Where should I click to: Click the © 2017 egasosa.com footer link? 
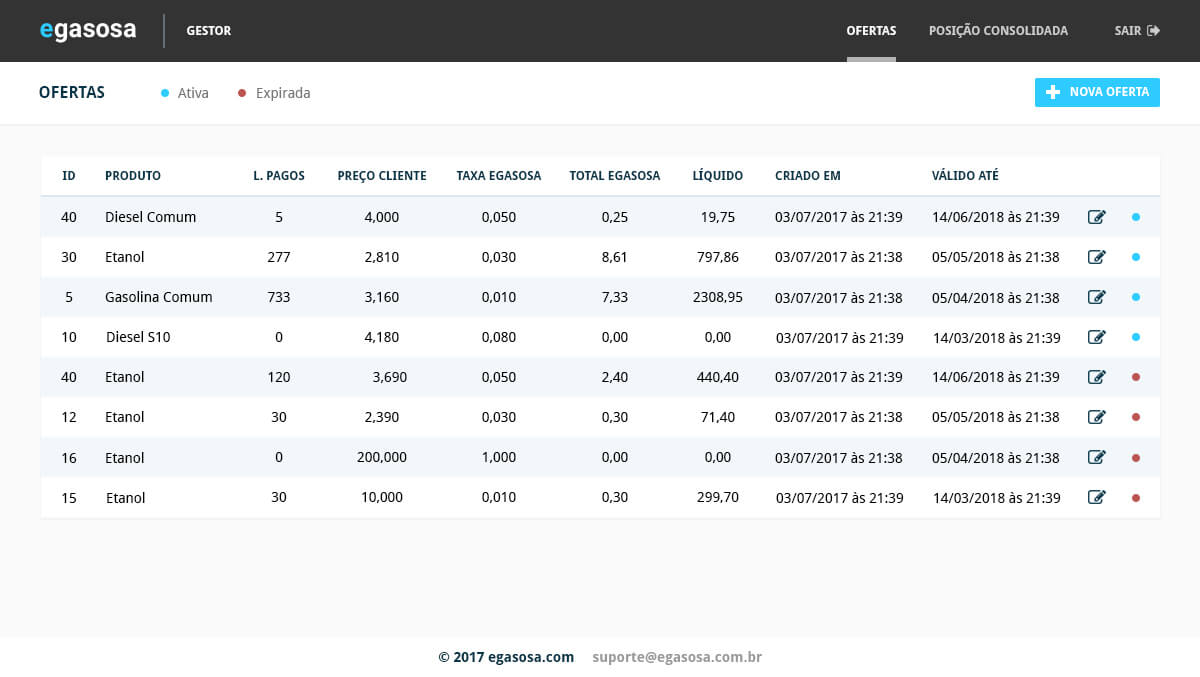(506, 657)
